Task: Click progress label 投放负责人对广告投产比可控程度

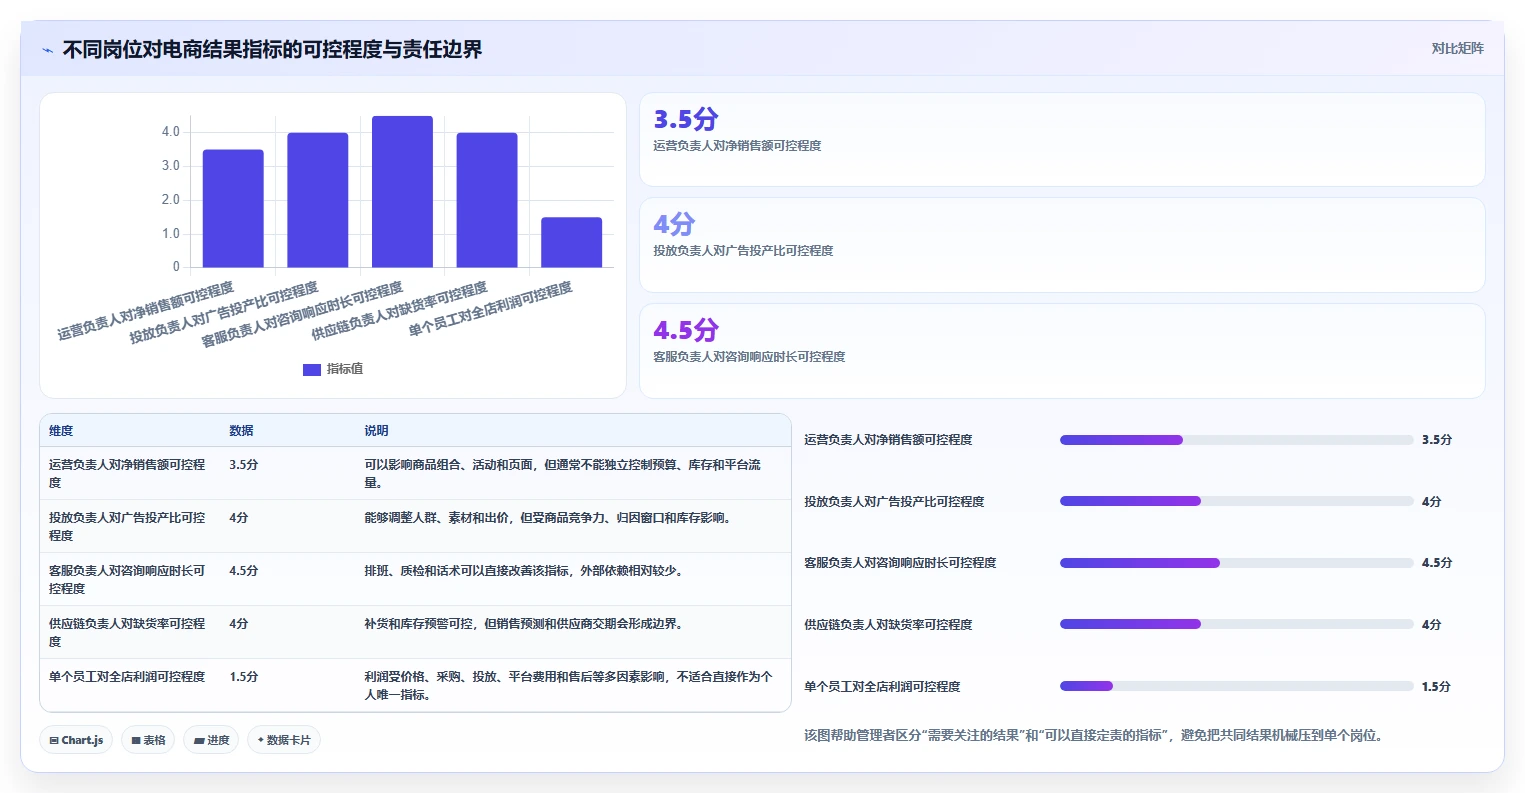Action: (x=894, y=502)
